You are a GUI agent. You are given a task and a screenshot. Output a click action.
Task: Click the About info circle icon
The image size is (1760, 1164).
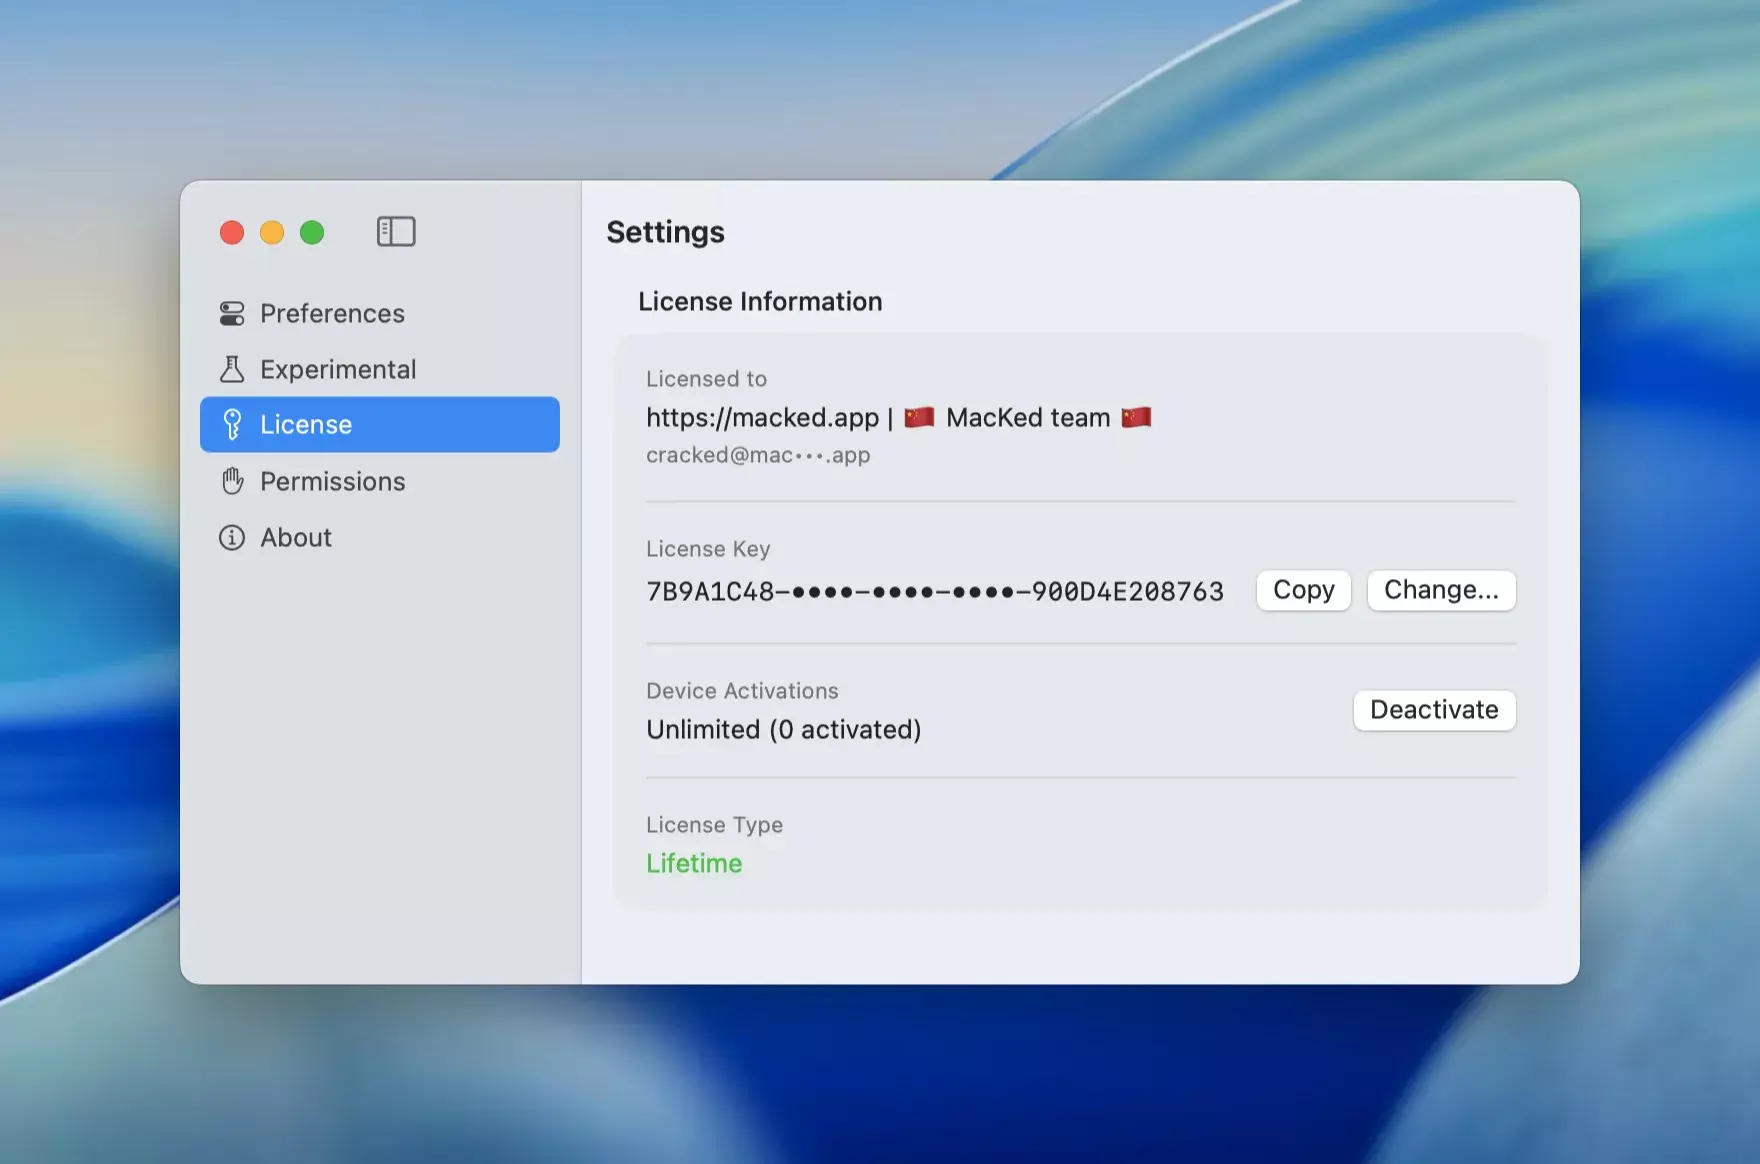tap(232, 538)
